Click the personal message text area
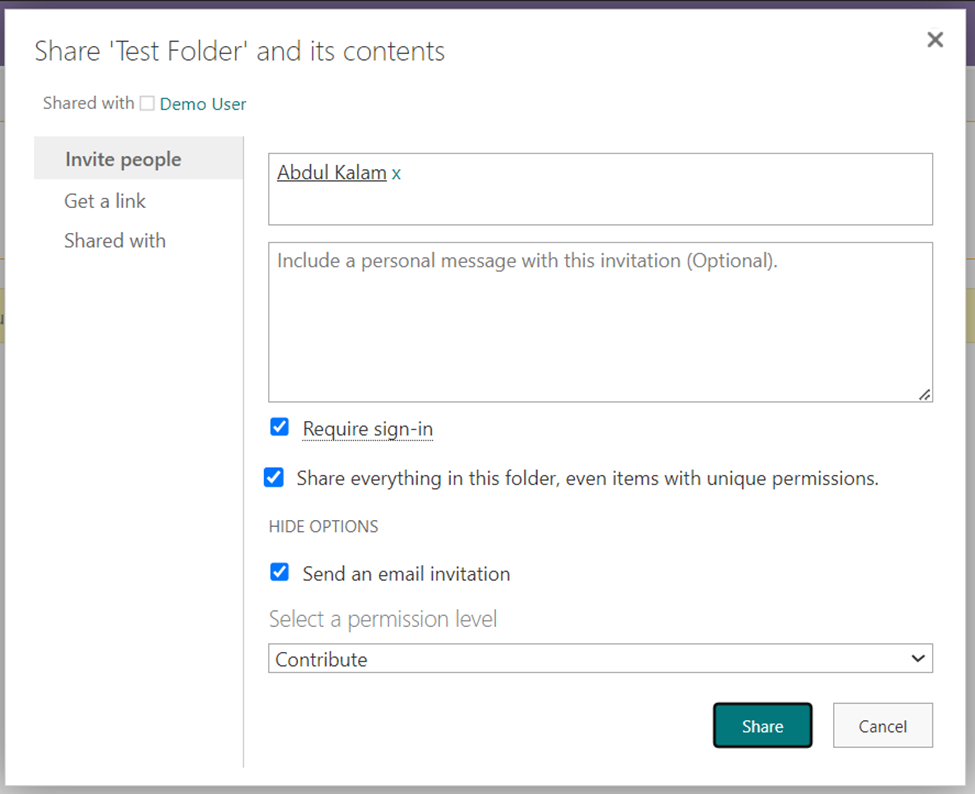975x794 pixels. coord(600,322)
